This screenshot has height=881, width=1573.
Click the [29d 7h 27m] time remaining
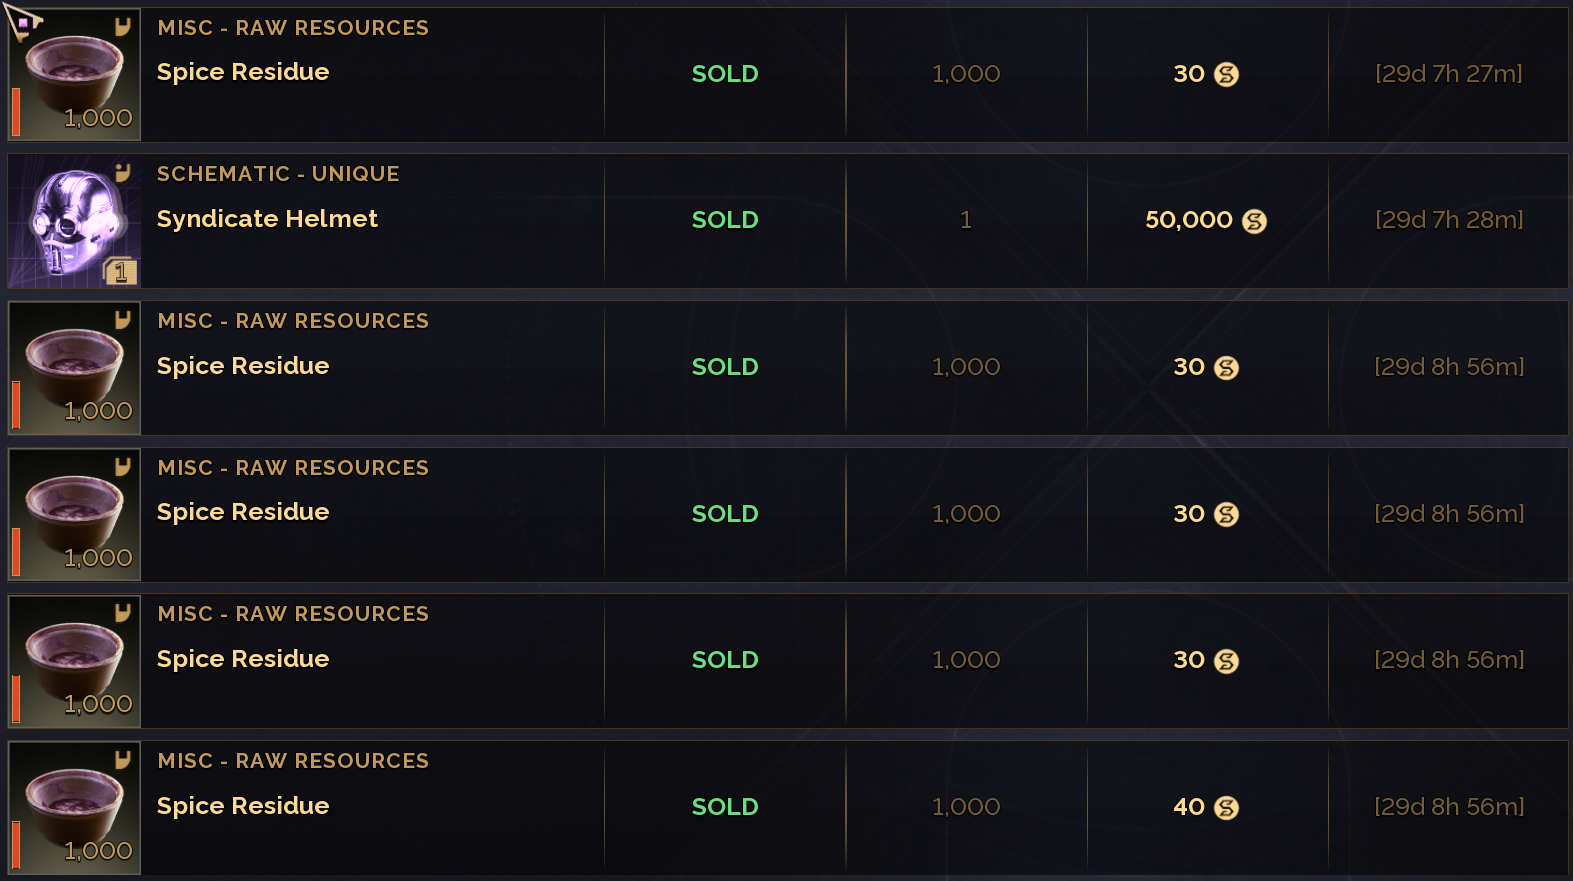tap(1448, 74)
